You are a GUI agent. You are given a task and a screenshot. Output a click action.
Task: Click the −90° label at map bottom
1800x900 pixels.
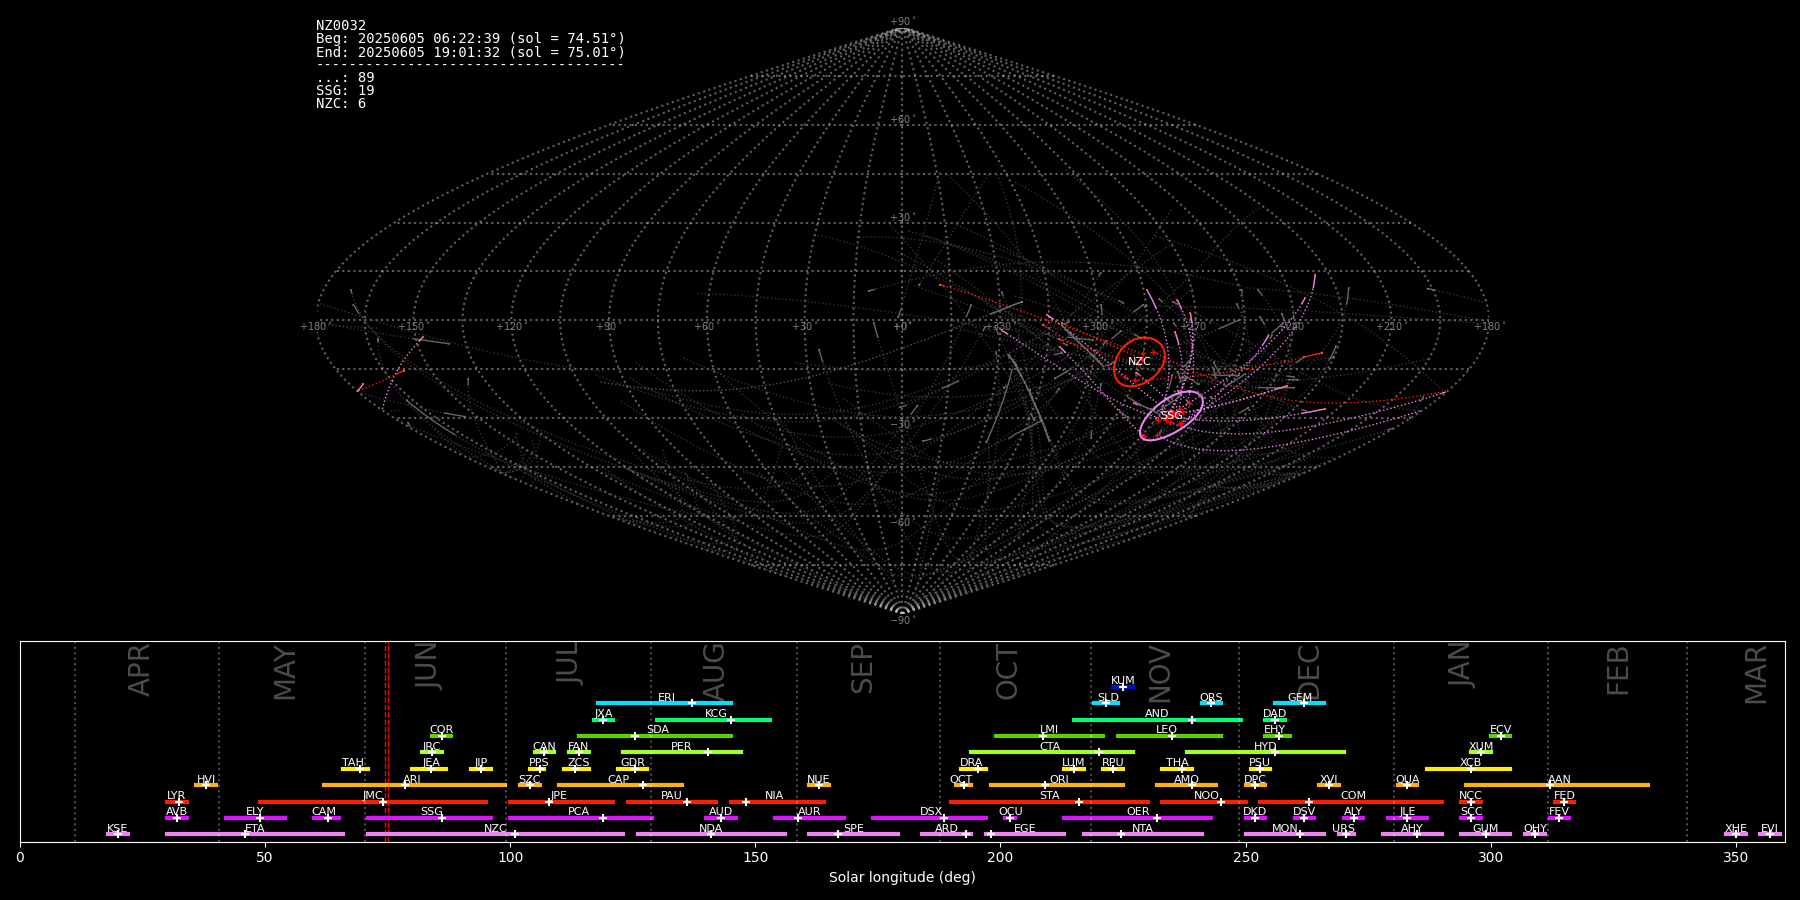point(902,621)
